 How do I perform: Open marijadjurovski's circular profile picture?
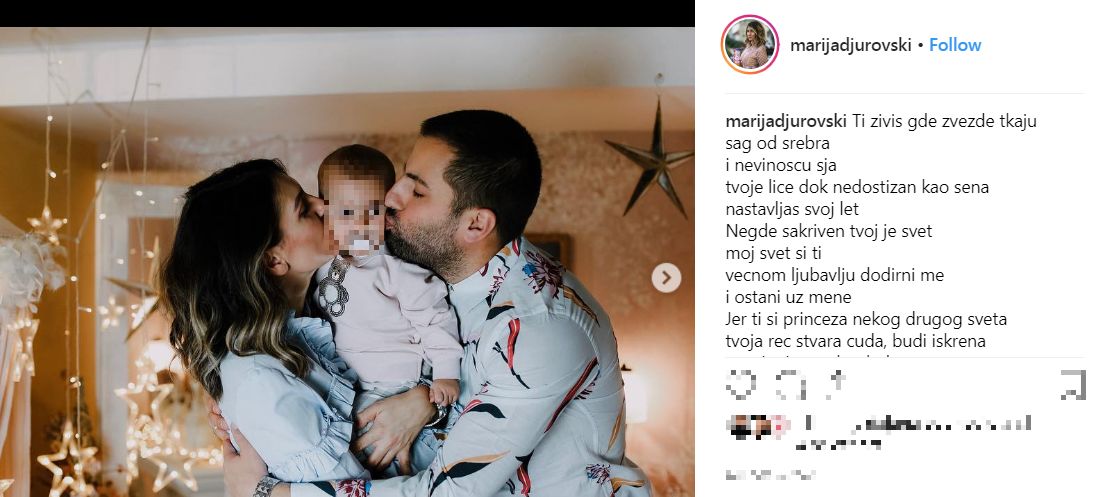(749, 44)
